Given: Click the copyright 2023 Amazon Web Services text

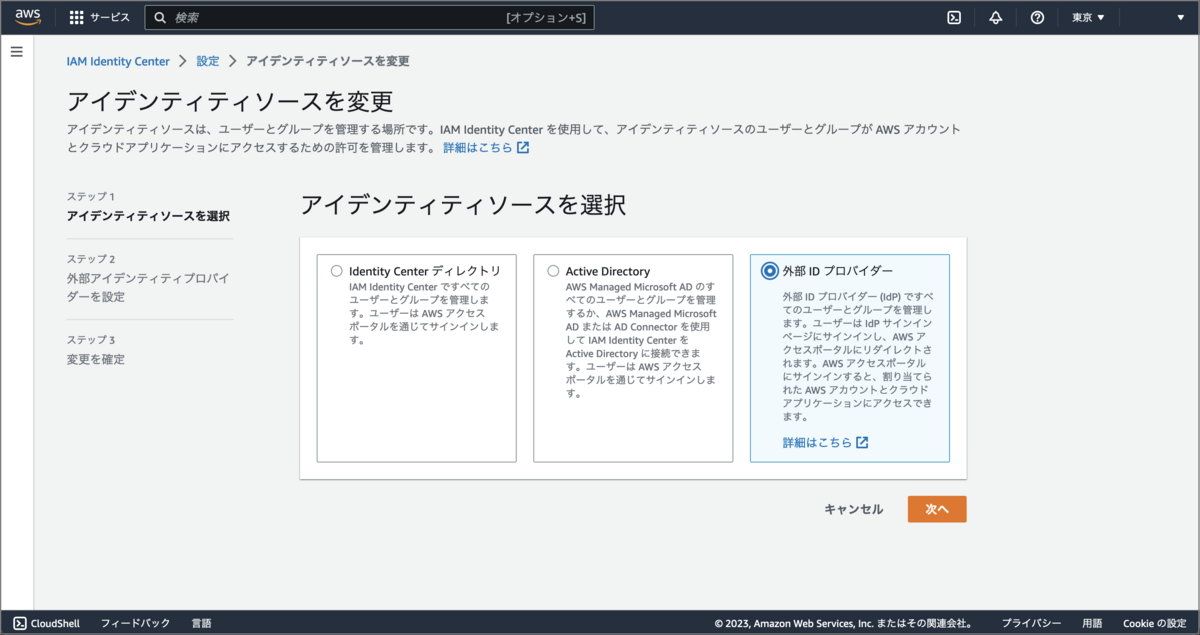Looking at the screenshot, I should [843, 623].
